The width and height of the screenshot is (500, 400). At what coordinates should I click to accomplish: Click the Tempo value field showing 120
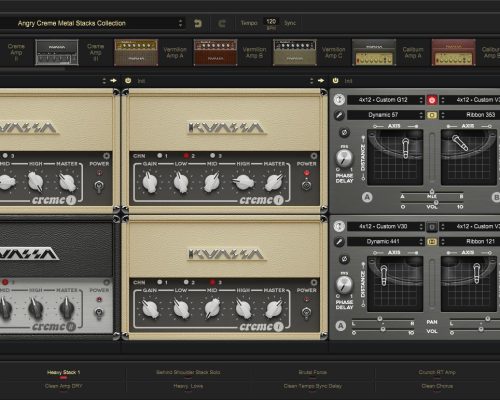coord(271,22)
